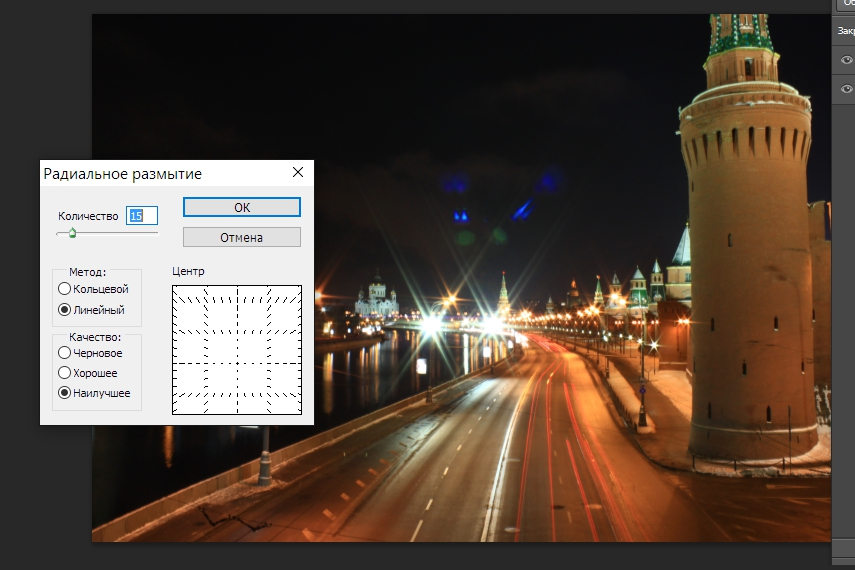Viewport: 855px width, 570px height.
Task: Choose Наилучшее quality radio button
Action: (x=65, y=393)
